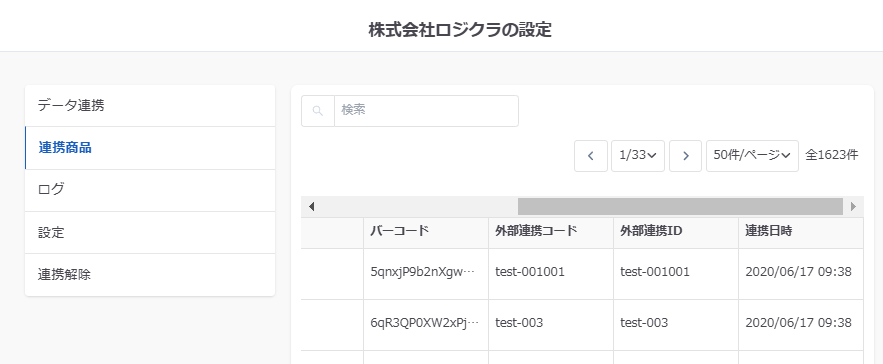Viewport: 883px width, 364px height.
Task: Click the 全1623件 total count text
Action: (x=832, y=156)
